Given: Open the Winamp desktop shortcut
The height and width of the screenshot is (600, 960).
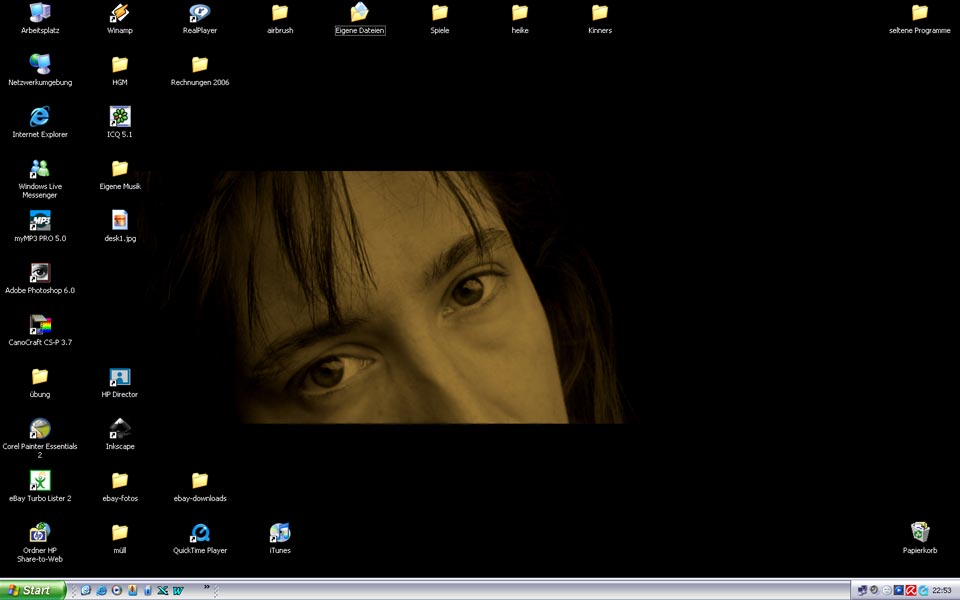Looking at the screenshot, I should (x=120, y=14).
